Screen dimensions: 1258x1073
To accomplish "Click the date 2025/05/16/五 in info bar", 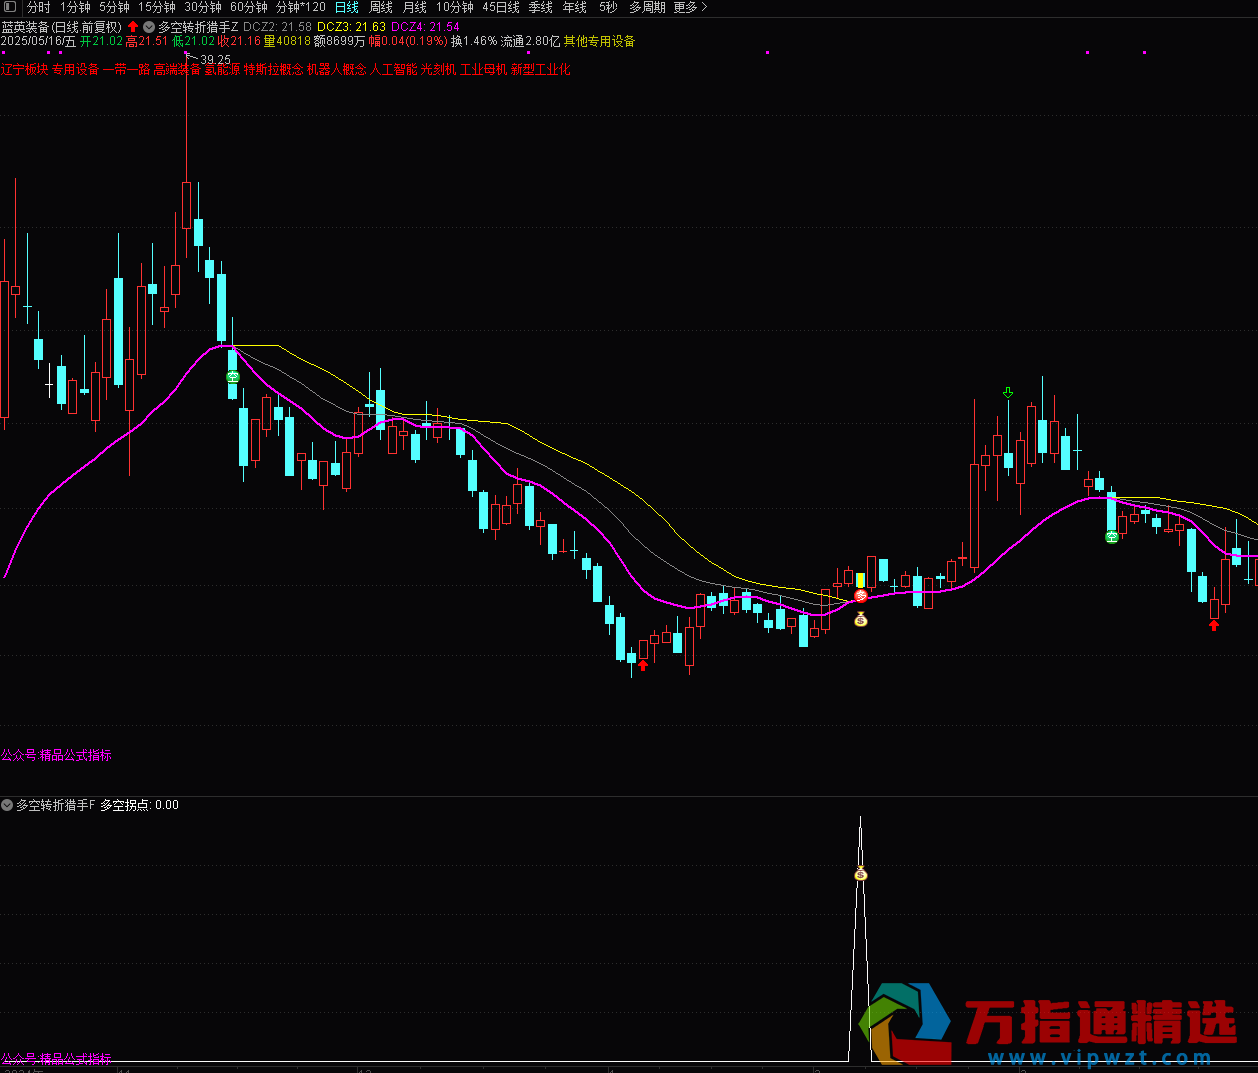I will (39, 41).
